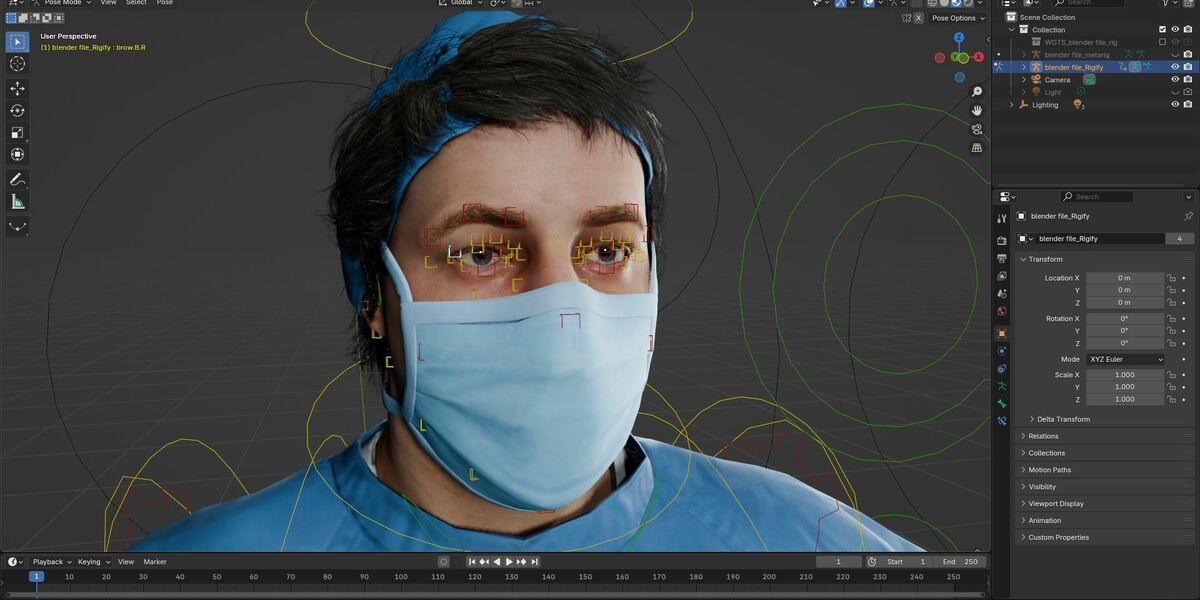
Task: Expand the Lighting collection
Action: [x=1011, y=105]
